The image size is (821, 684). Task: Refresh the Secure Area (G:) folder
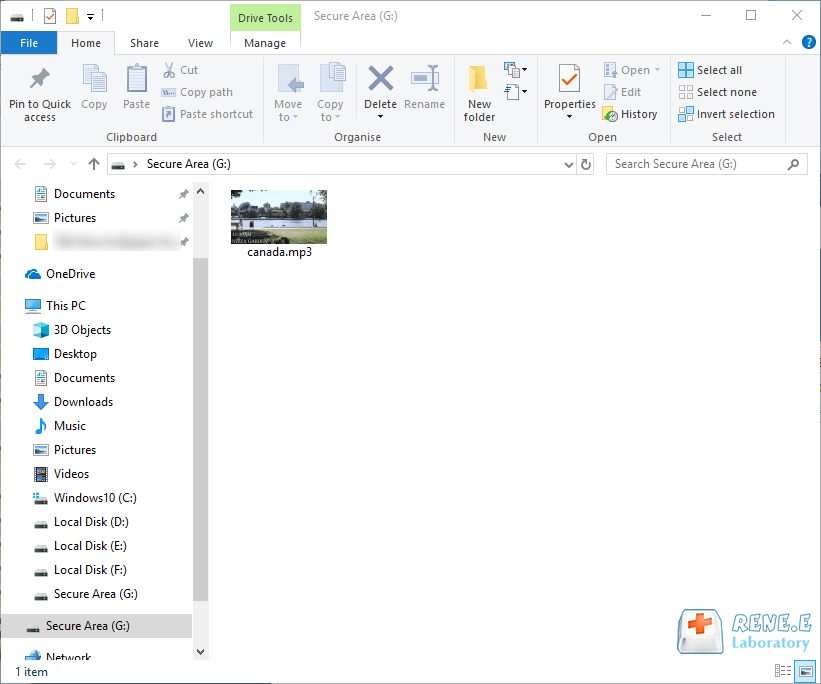[x=586, y=164]
